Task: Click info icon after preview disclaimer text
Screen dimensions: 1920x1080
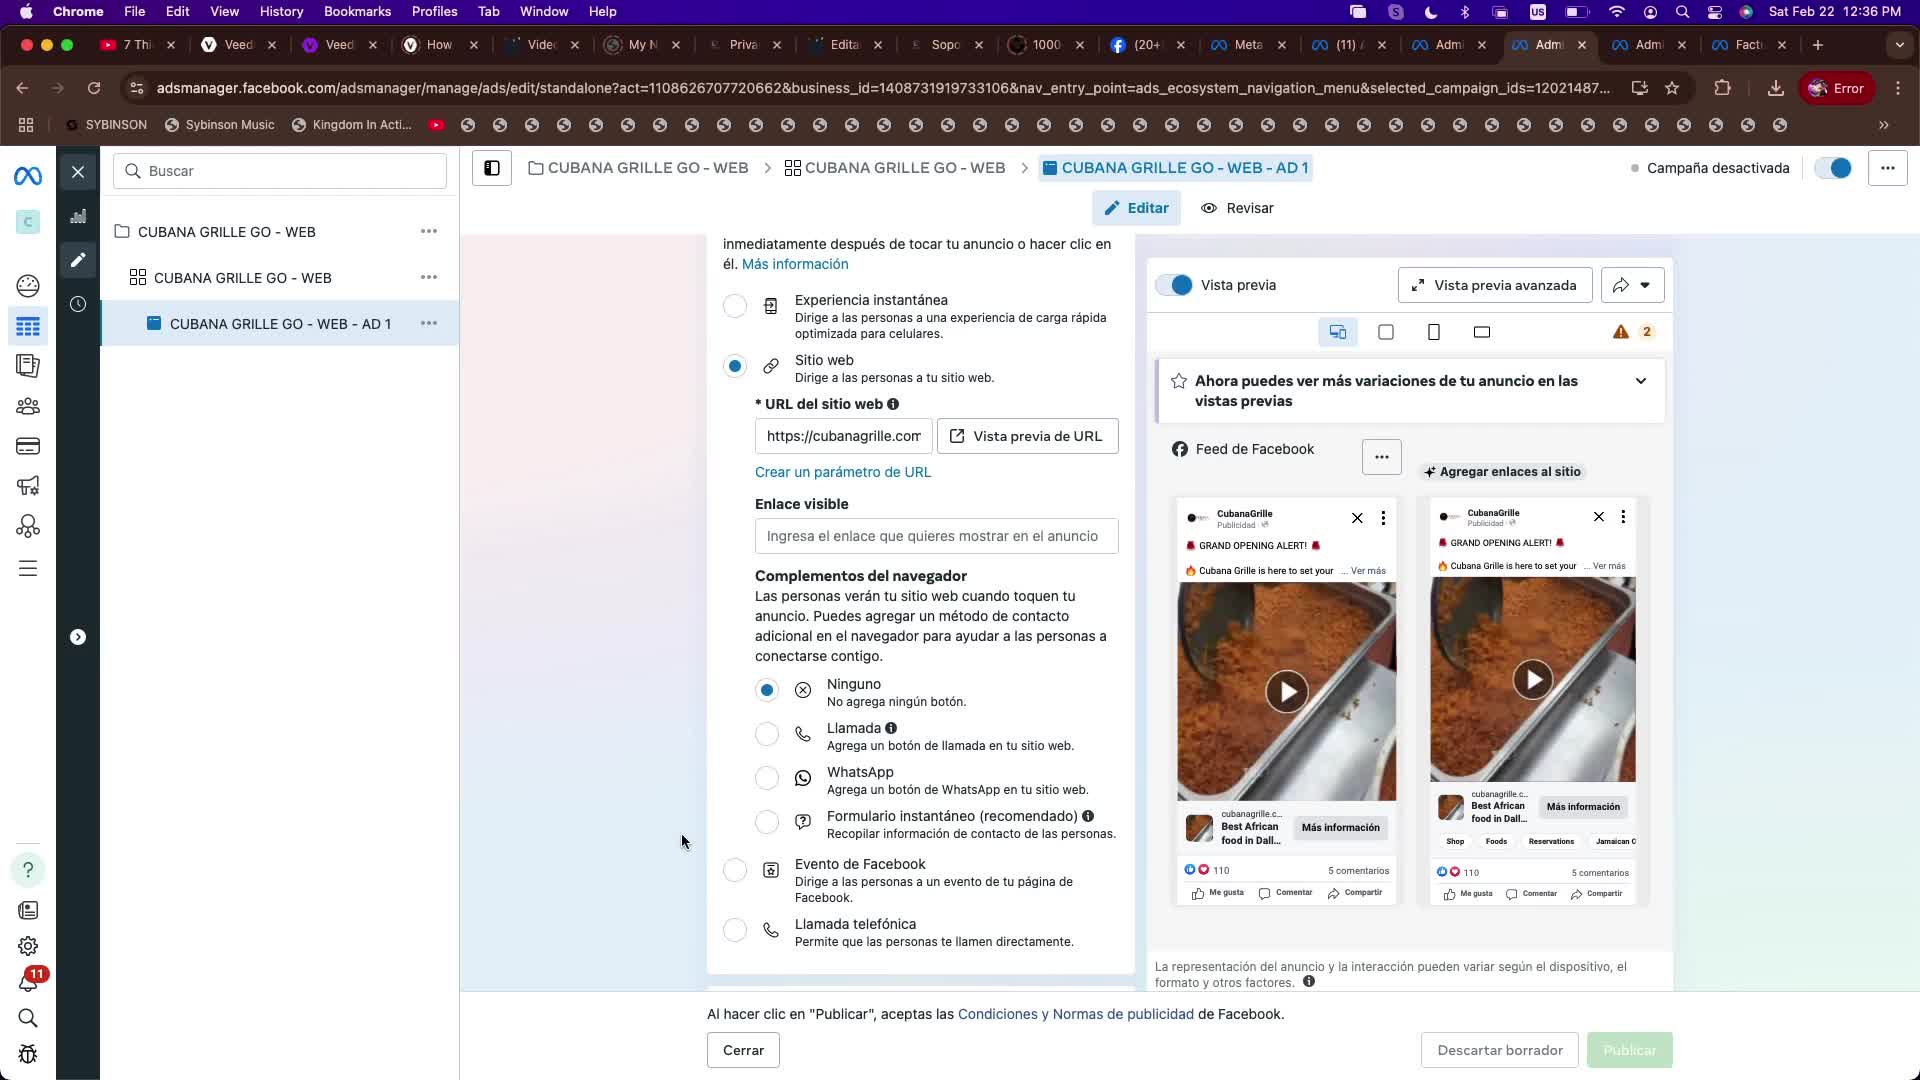Action: [x=1309, y=982]
